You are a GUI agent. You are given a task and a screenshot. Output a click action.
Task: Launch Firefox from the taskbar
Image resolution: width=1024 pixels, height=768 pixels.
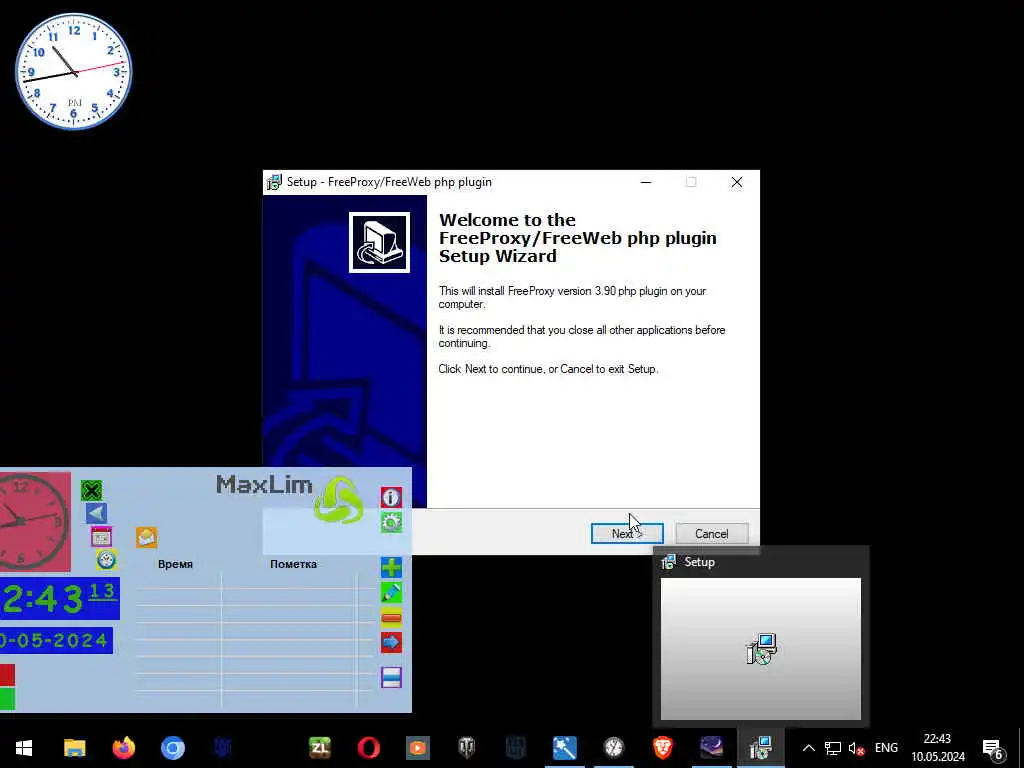click(123, 748)
